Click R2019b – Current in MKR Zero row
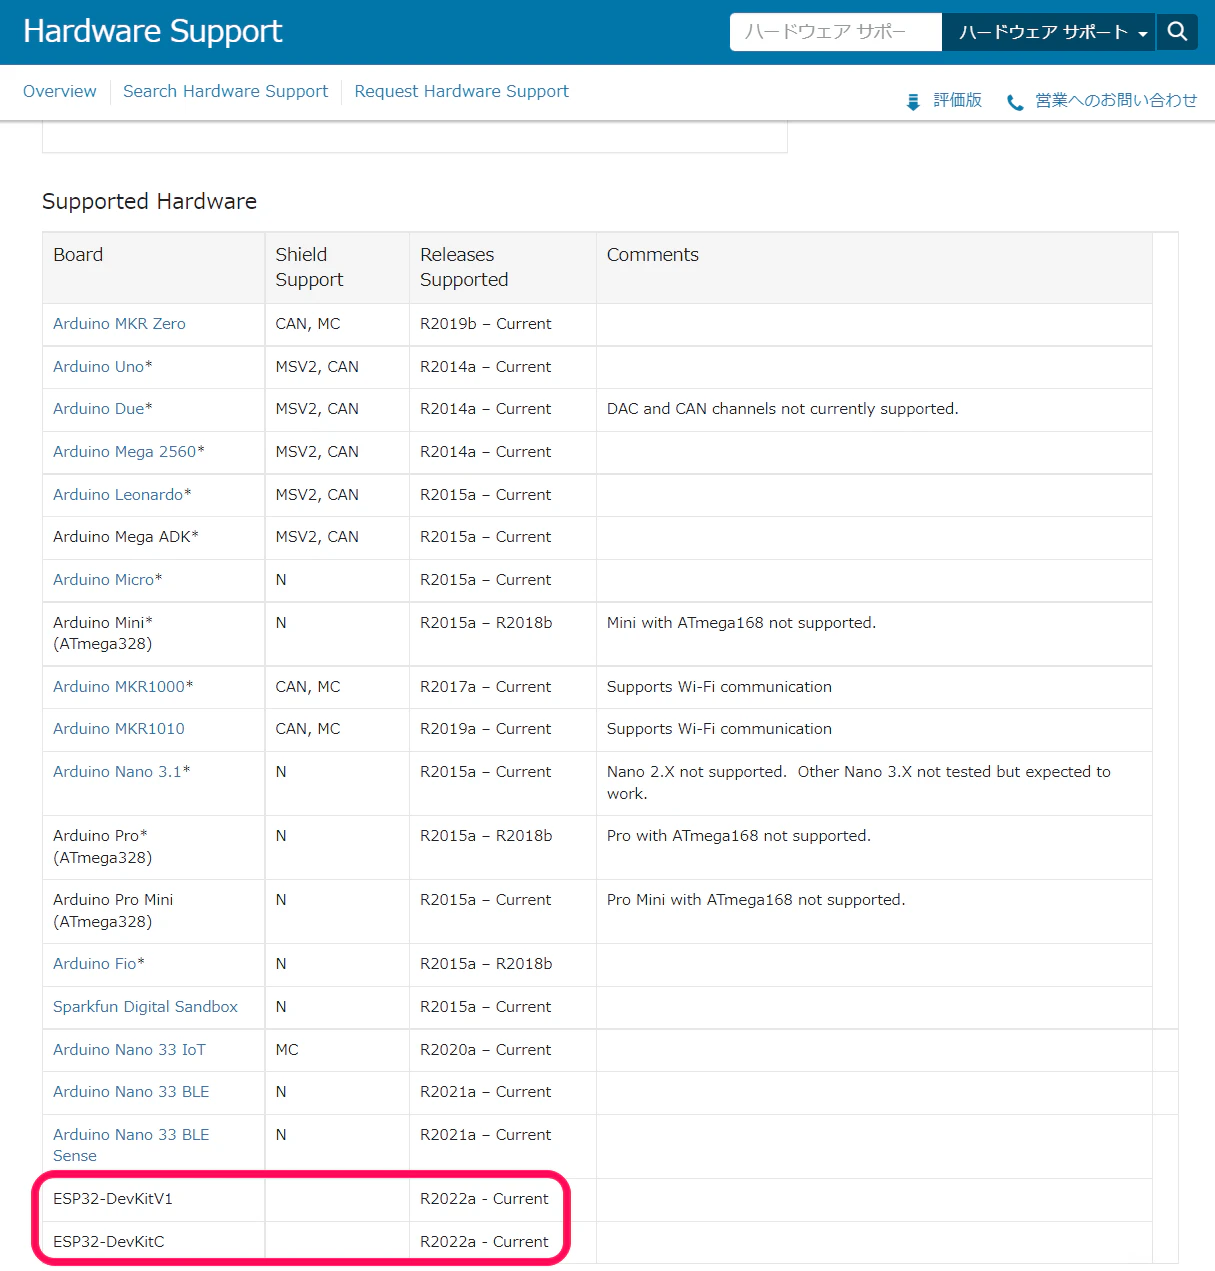 coord(486,324)
